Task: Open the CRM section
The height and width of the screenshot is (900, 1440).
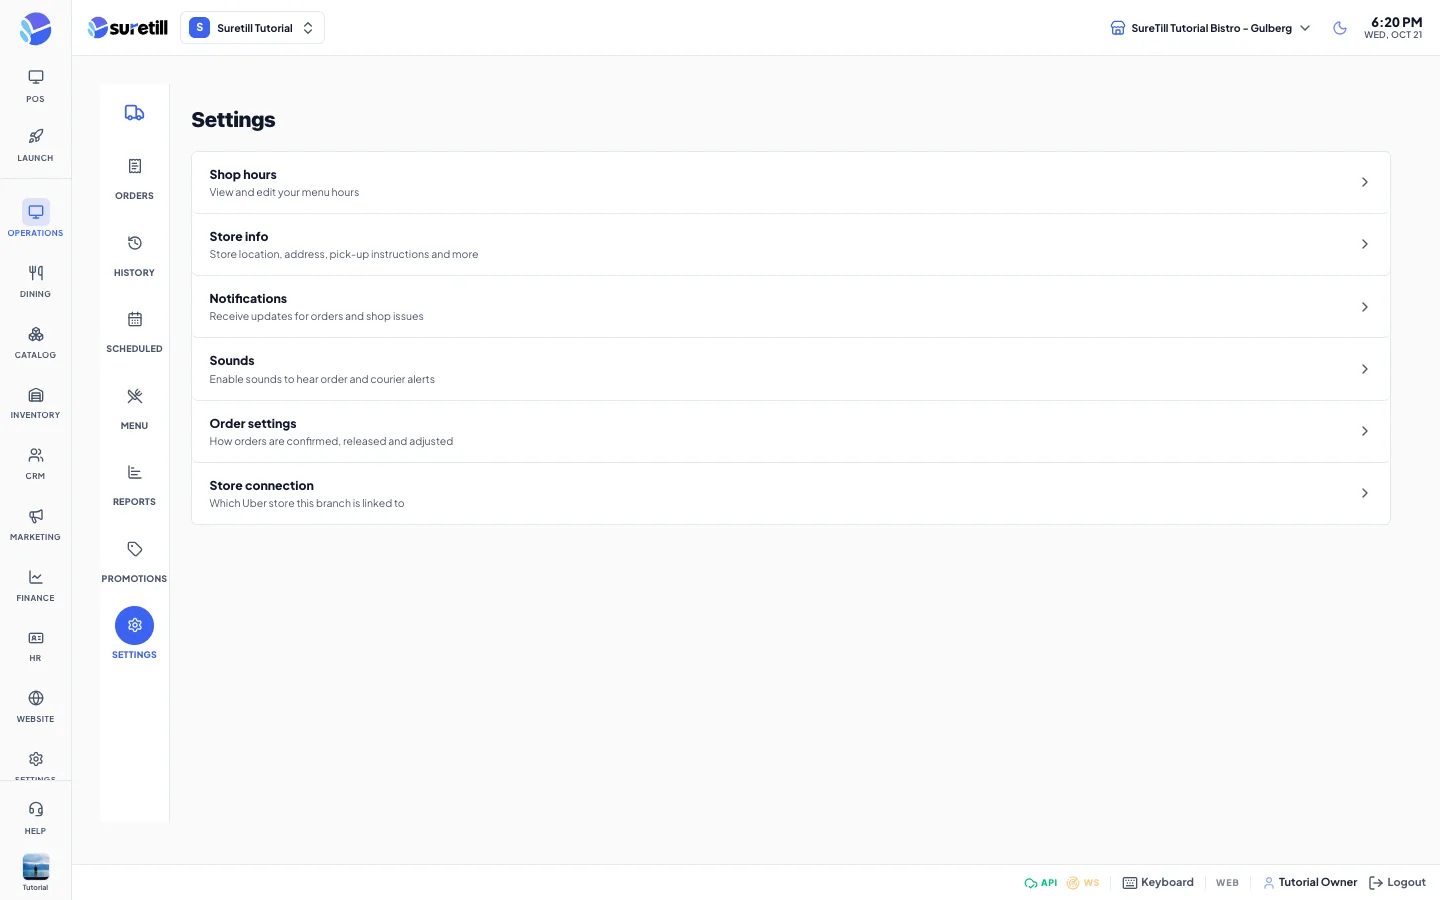Action: click(x=35, y=463)
